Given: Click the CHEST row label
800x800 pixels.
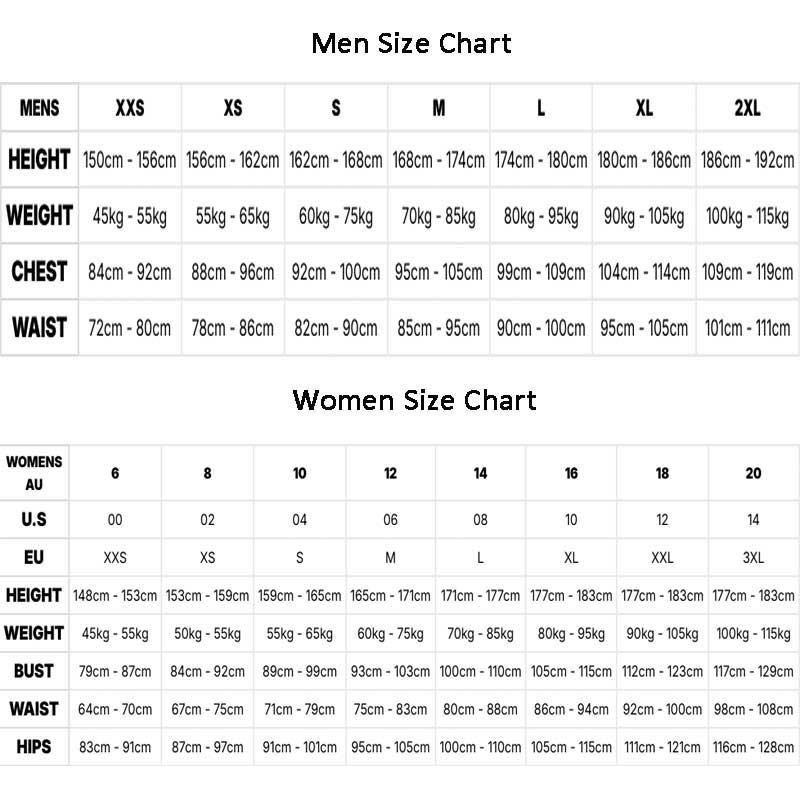Looking at the screenshot, I should tap(40, 272).
